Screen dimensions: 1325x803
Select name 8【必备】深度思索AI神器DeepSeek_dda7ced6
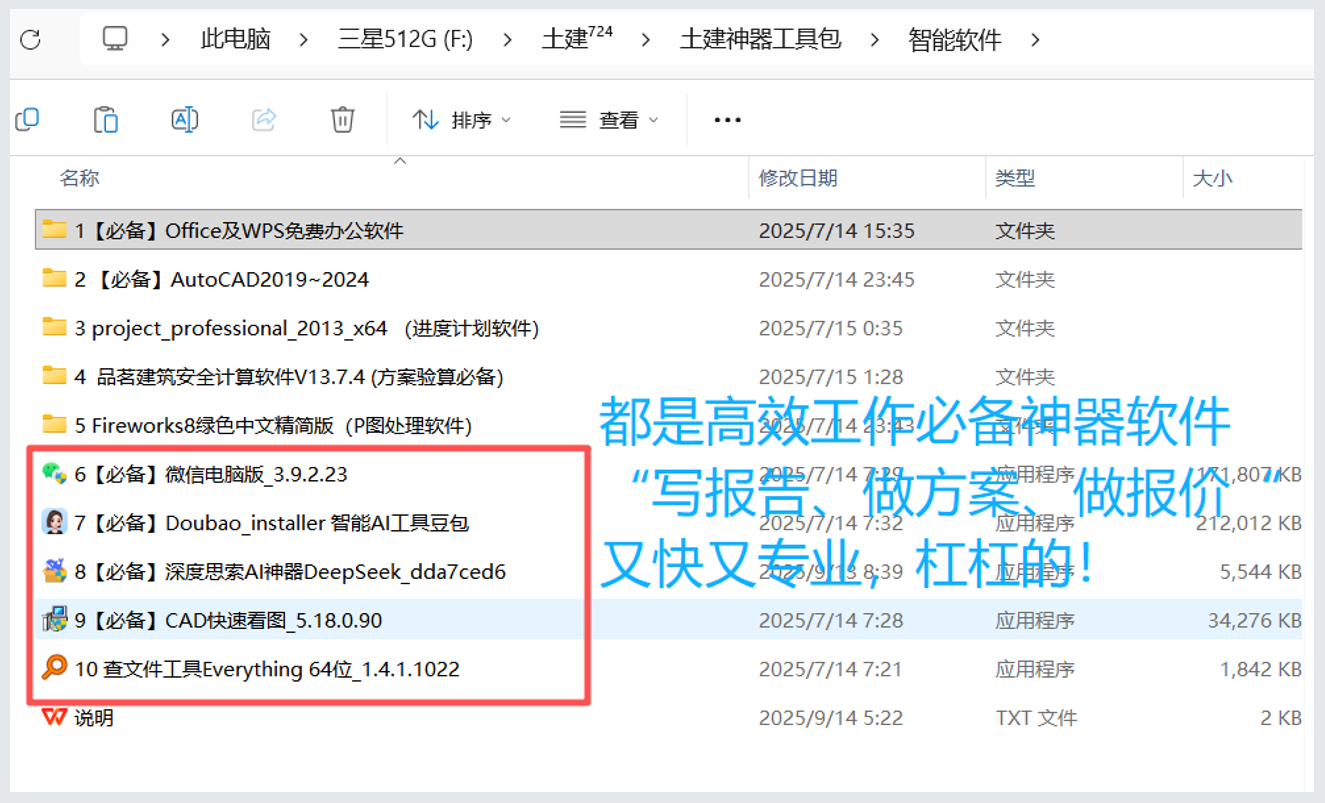[x=290, y=572]
